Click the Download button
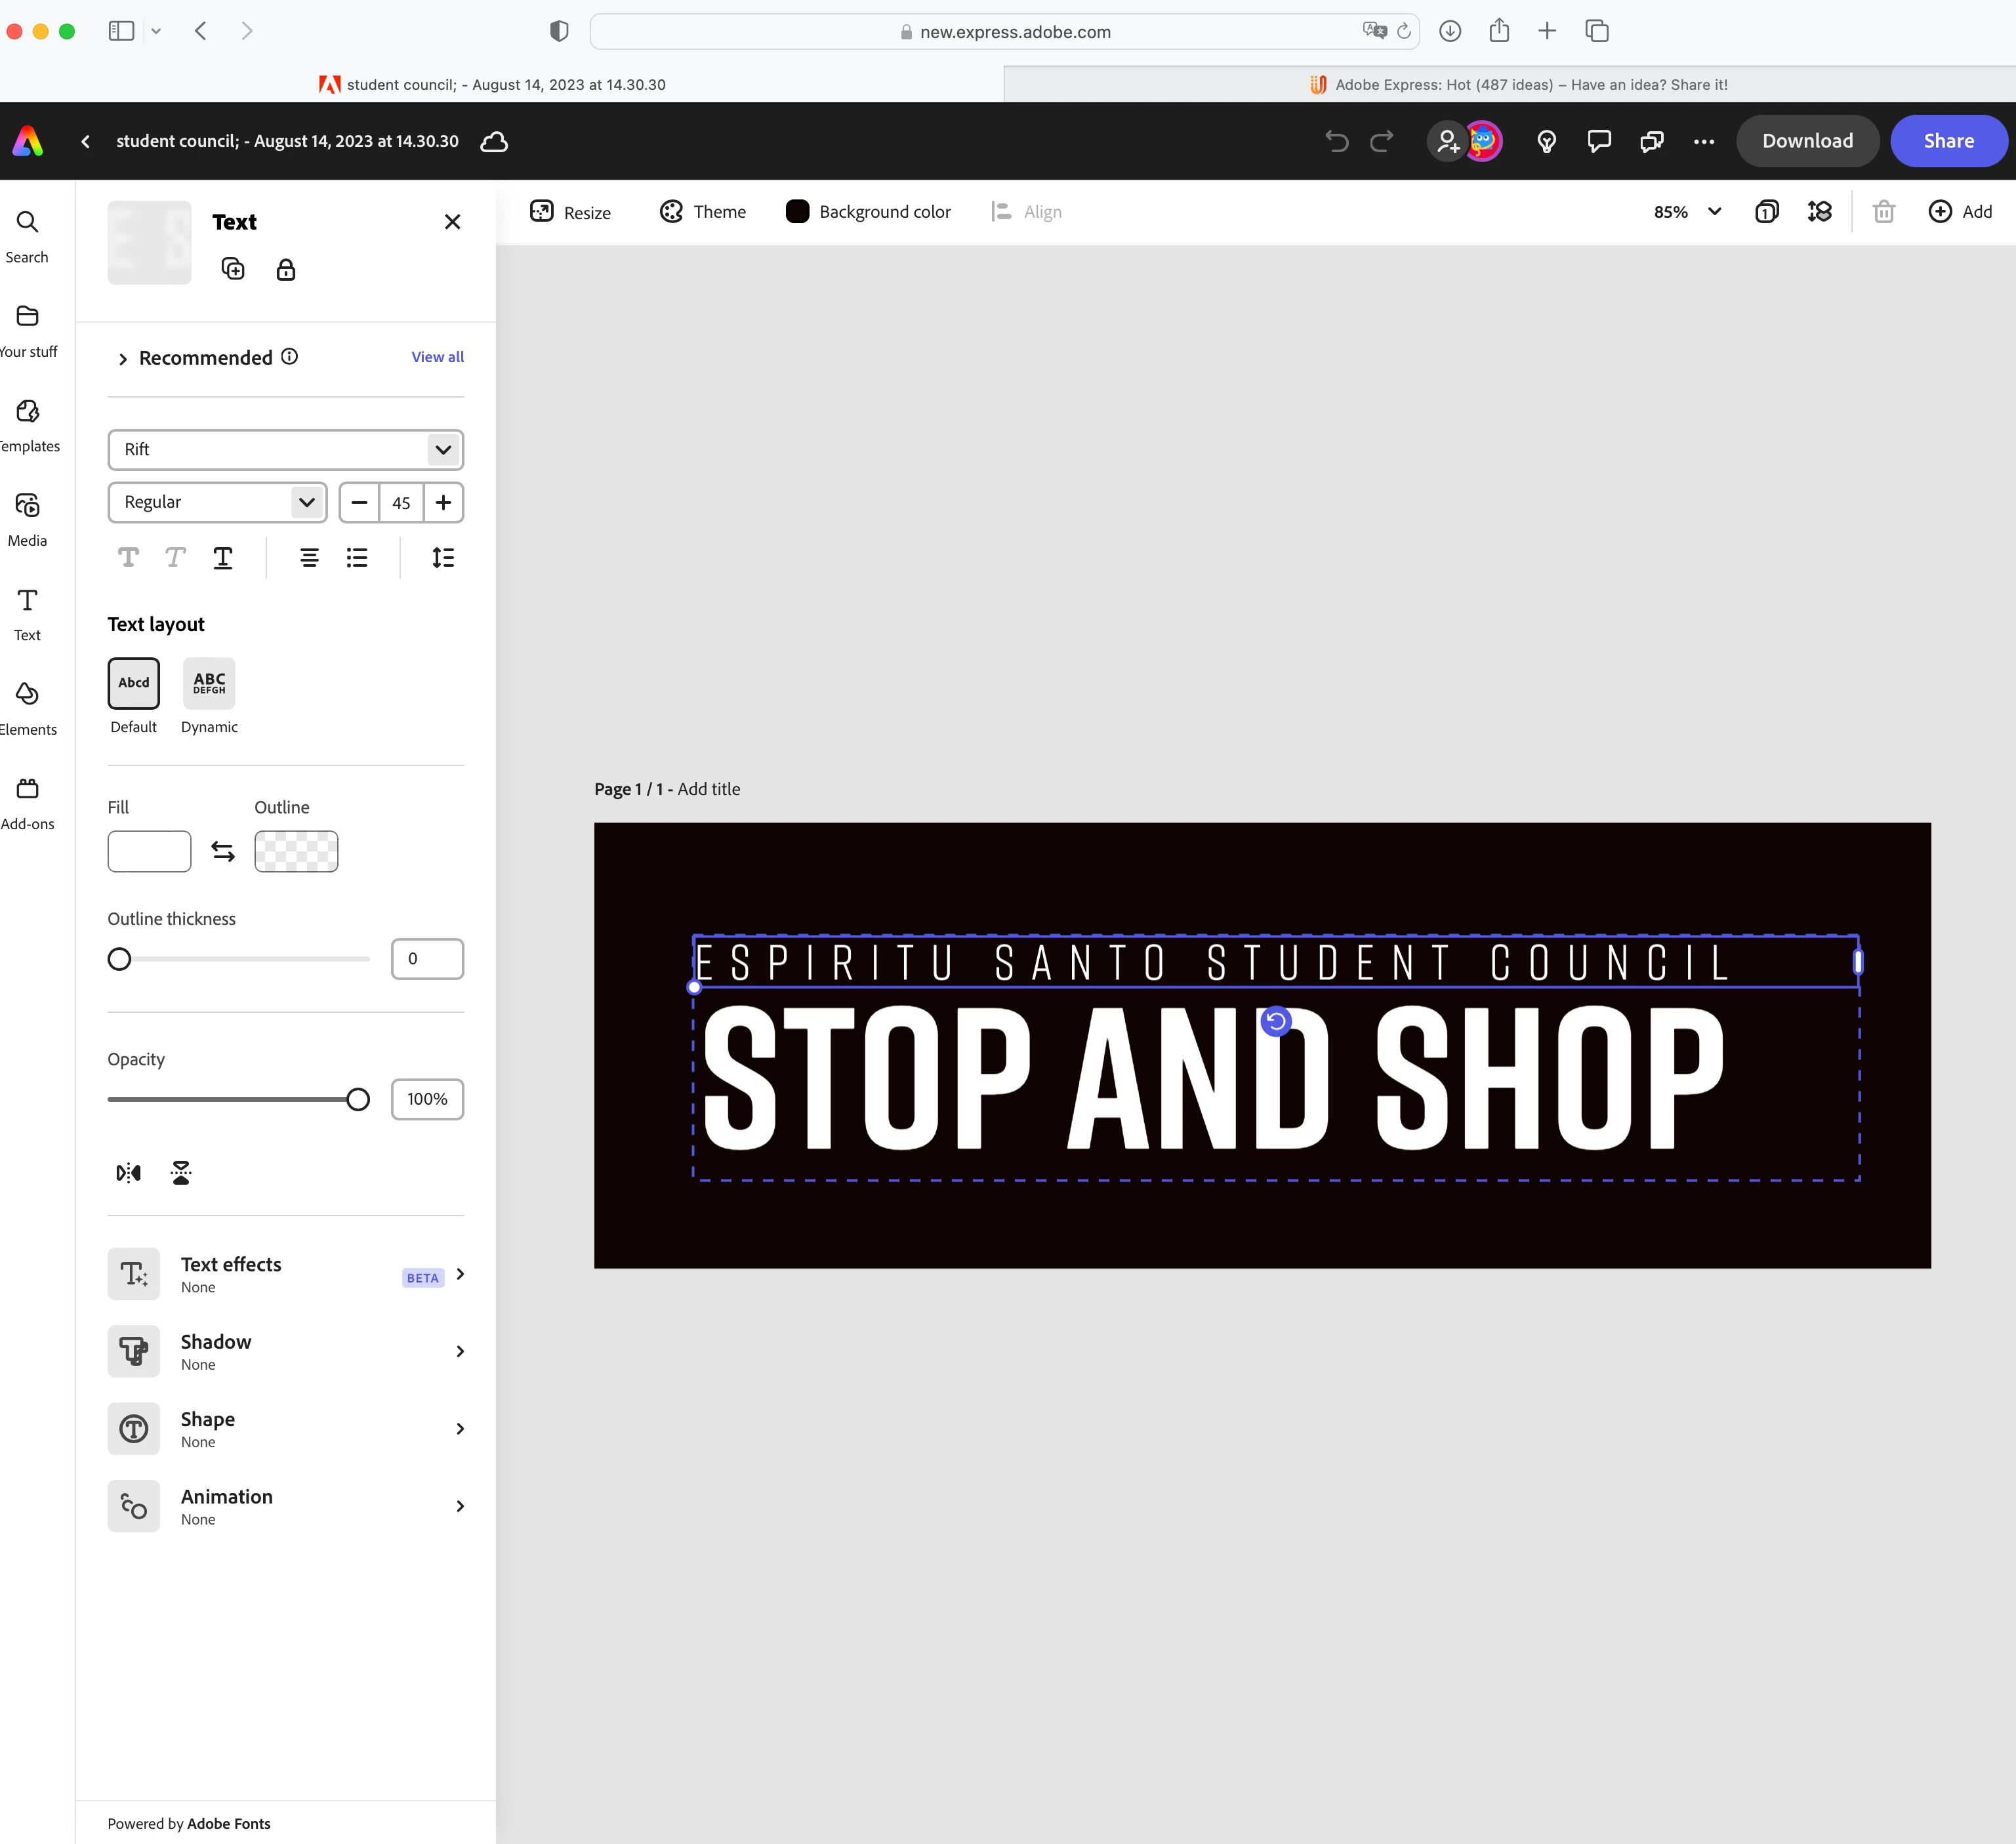 (x=1807, y=141)
